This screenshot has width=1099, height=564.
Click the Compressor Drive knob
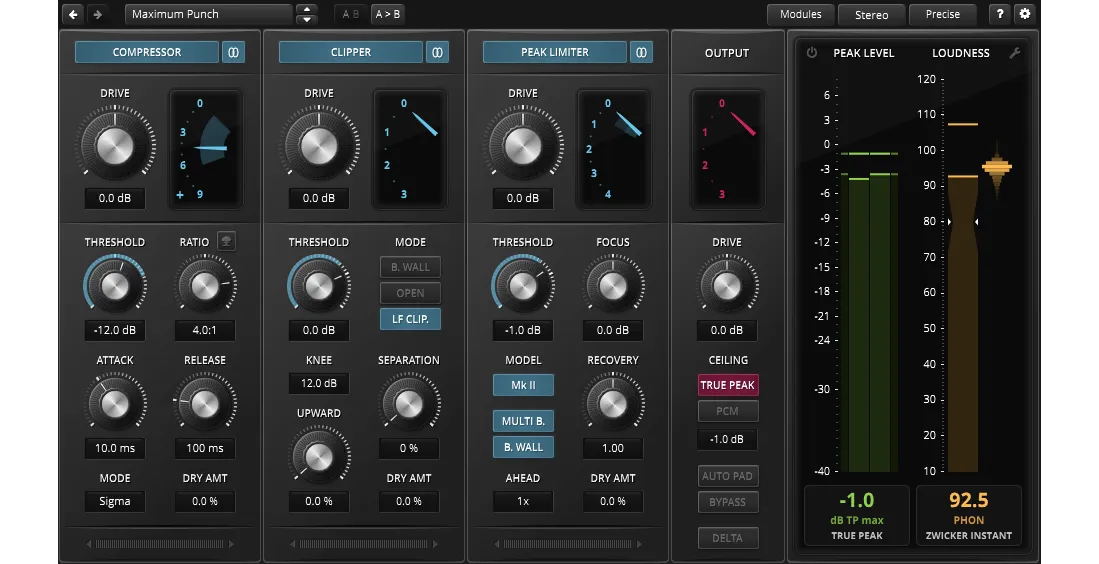[x=115, y=146]
